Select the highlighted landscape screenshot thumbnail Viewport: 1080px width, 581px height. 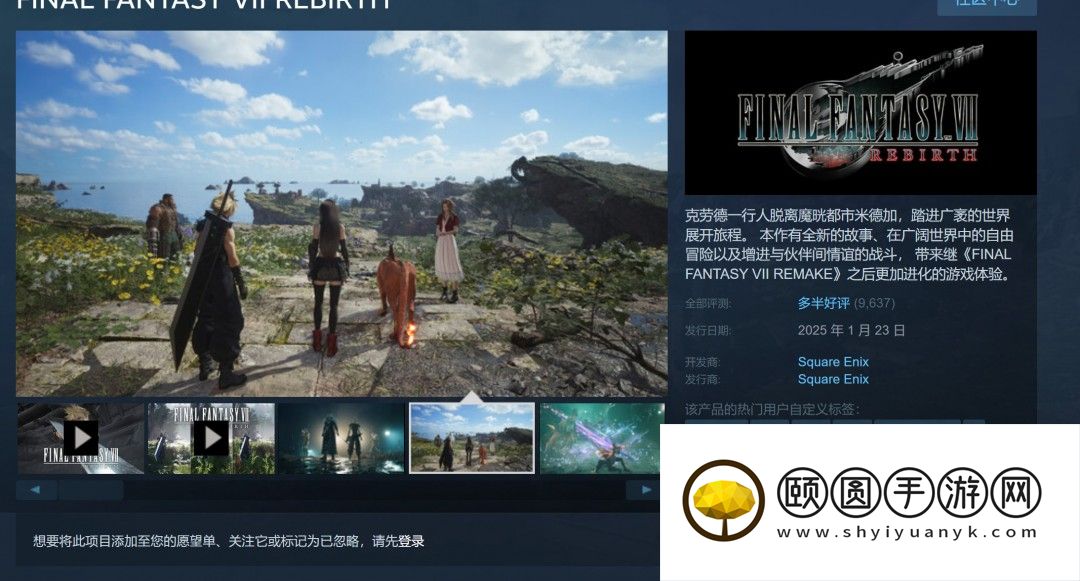point(472,439)
